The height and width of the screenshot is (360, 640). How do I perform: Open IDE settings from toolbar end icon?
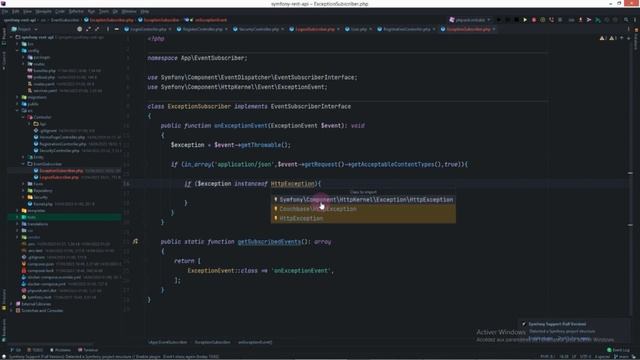click(635, 20)
